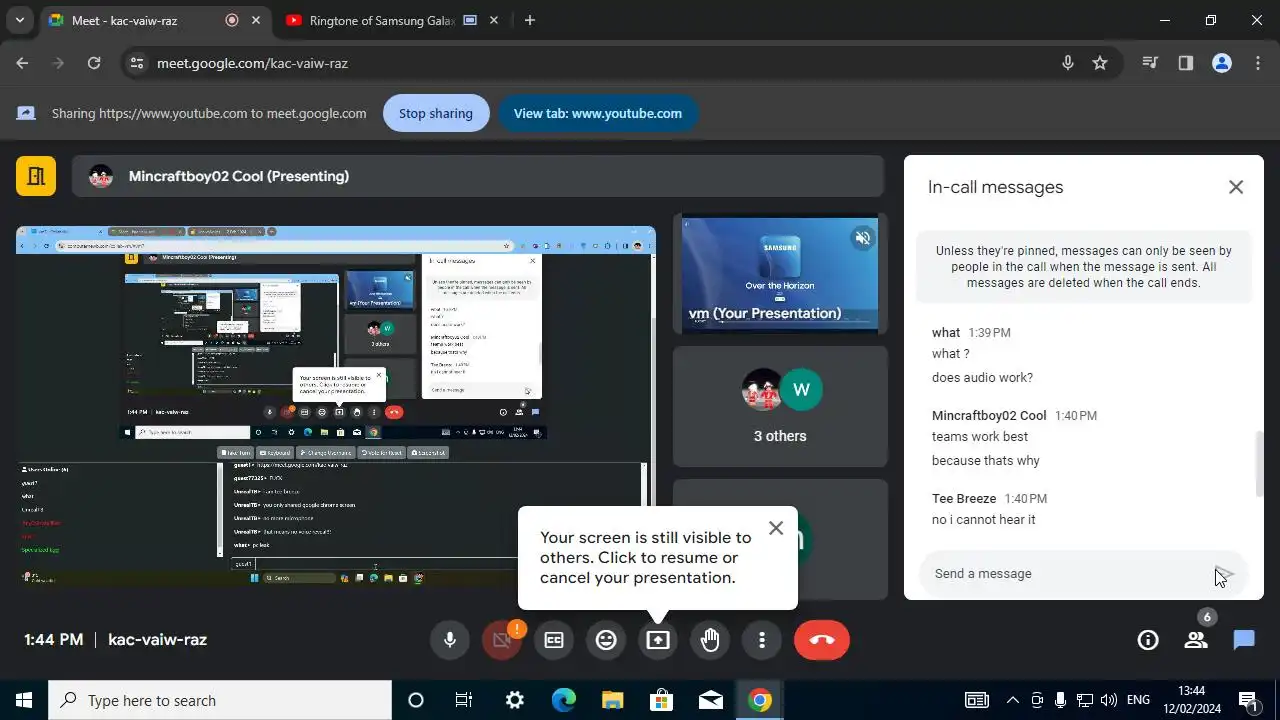Click the chat panel scrollbar
Image resolution: width=1280 pixels, height=720 pixels.
[x=1259, y=464]
